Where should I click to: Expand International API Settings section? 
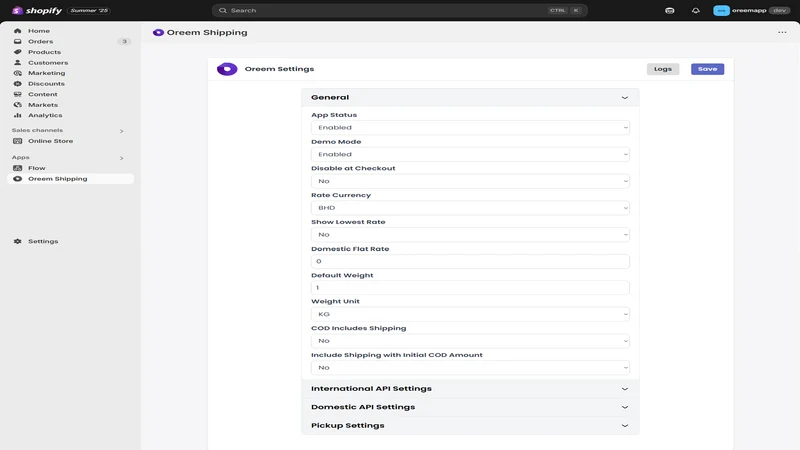470,389
